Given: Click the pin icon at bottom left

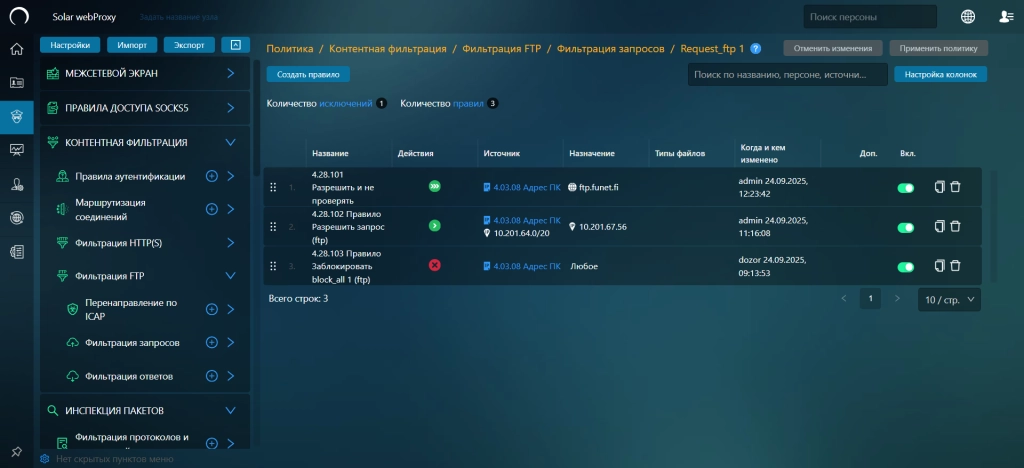Looking at the screenshot, I should pyautogui.click(x=16, y=452).
